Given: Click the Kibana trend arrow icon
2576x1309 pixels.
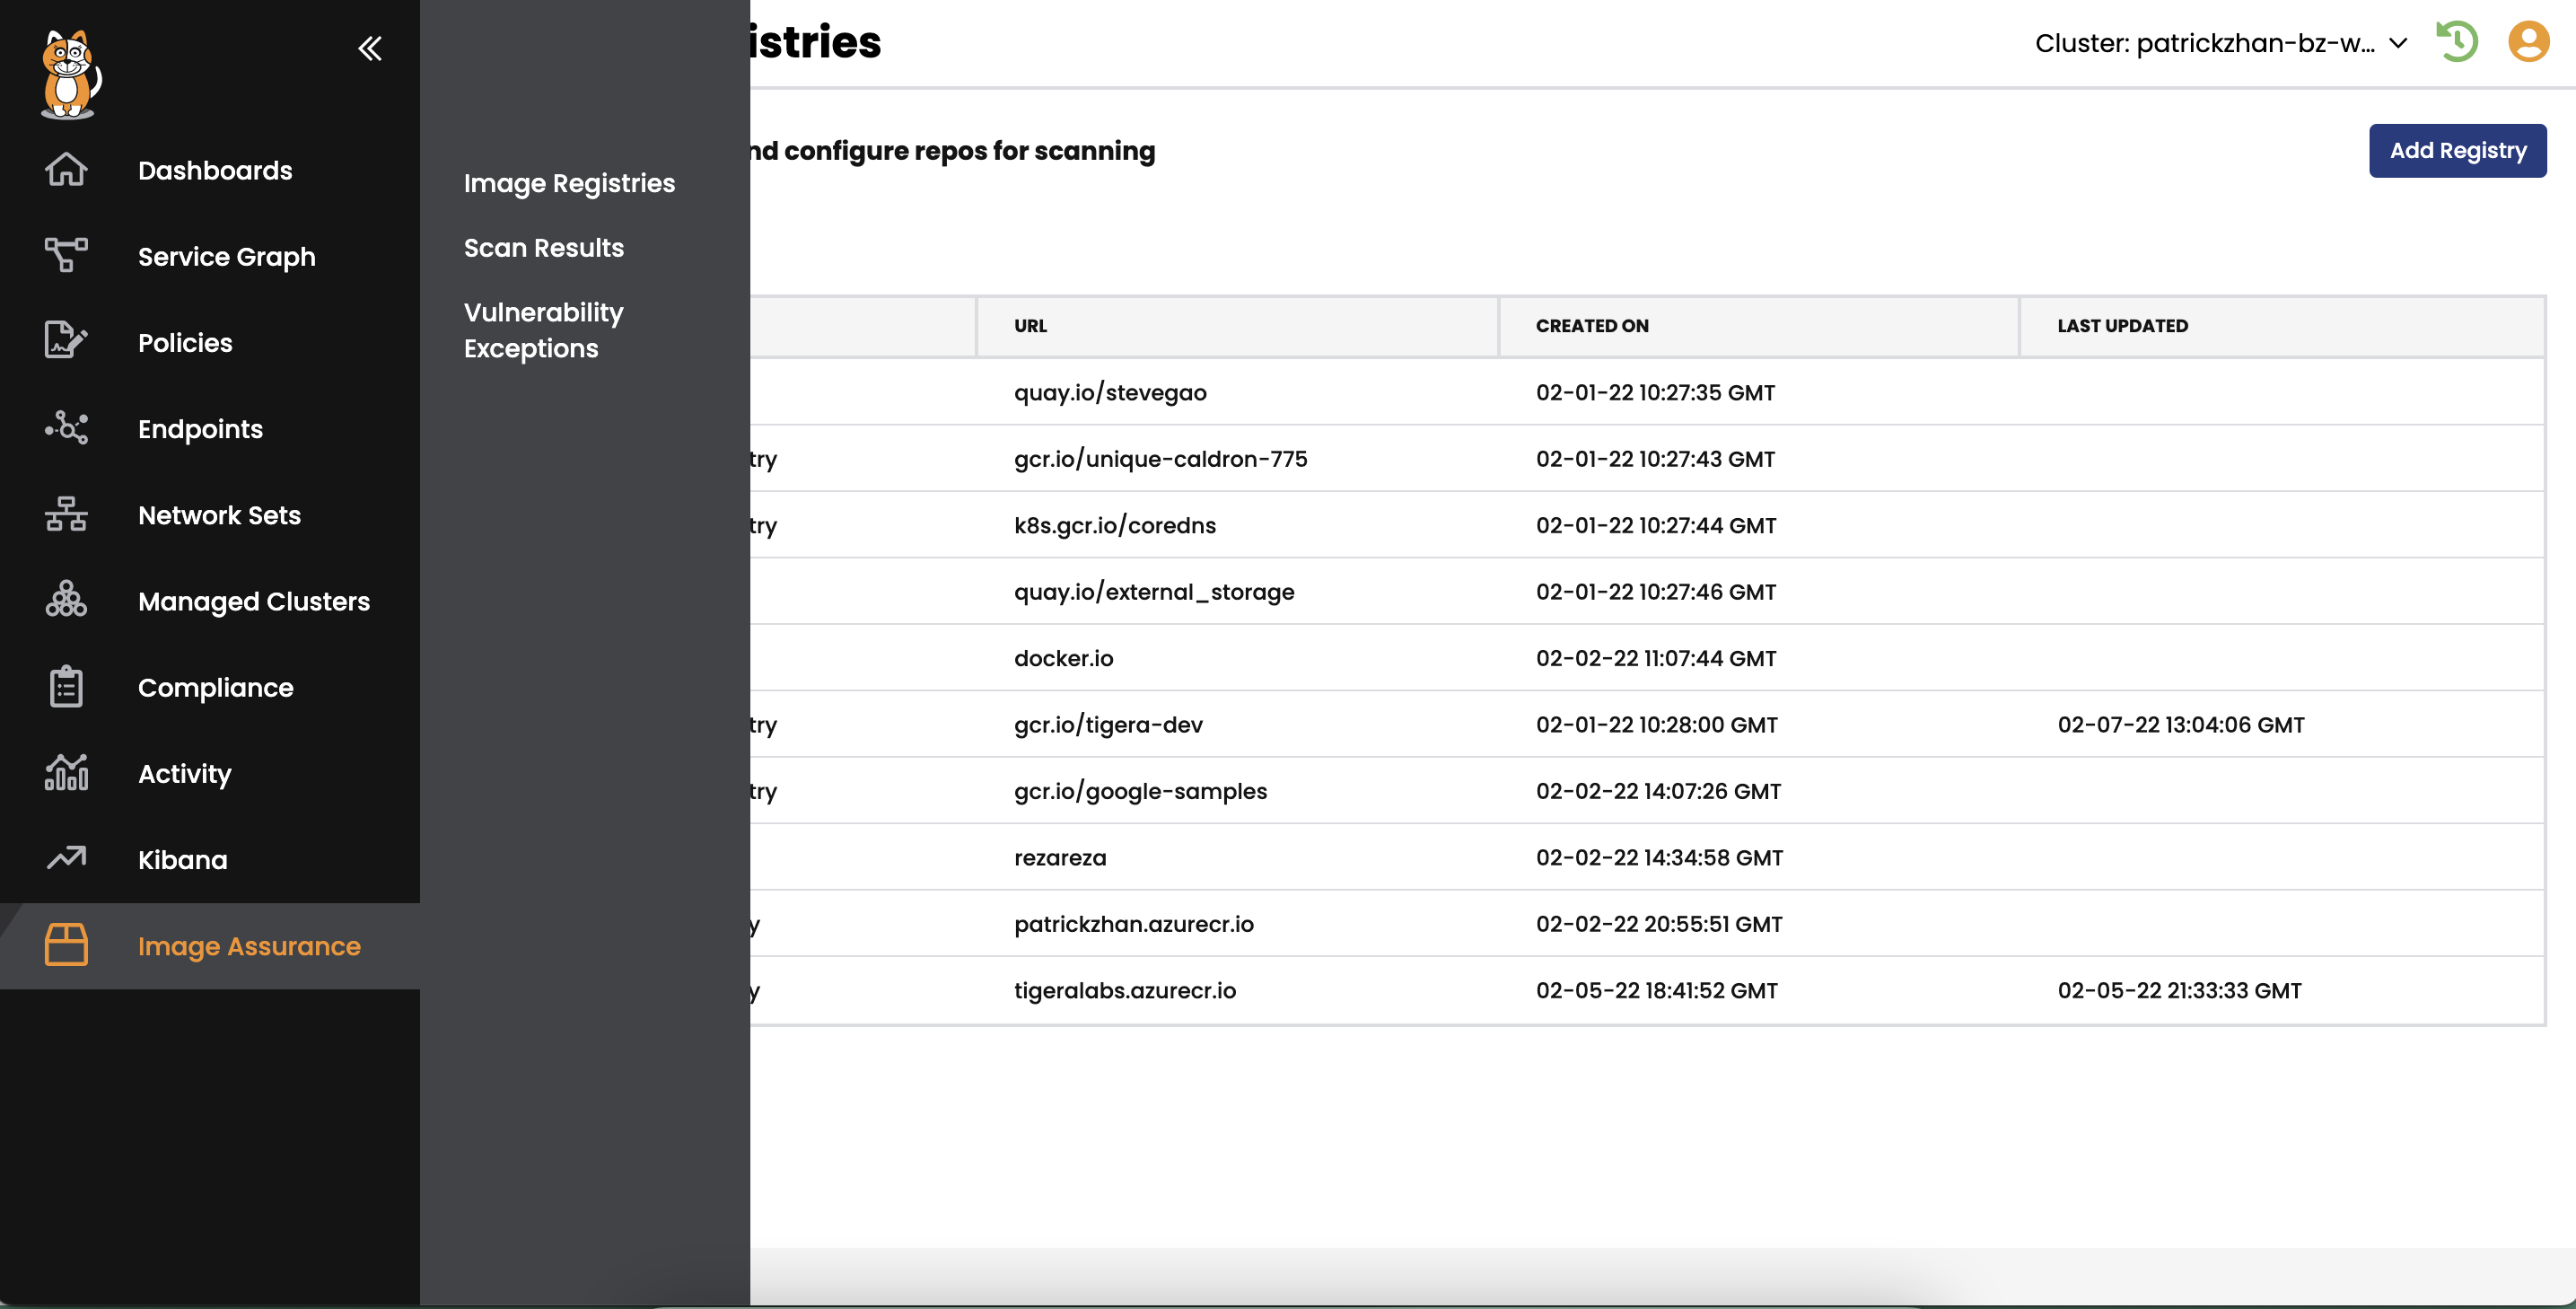Looking at the screenshot, I should tap(66, 859).
